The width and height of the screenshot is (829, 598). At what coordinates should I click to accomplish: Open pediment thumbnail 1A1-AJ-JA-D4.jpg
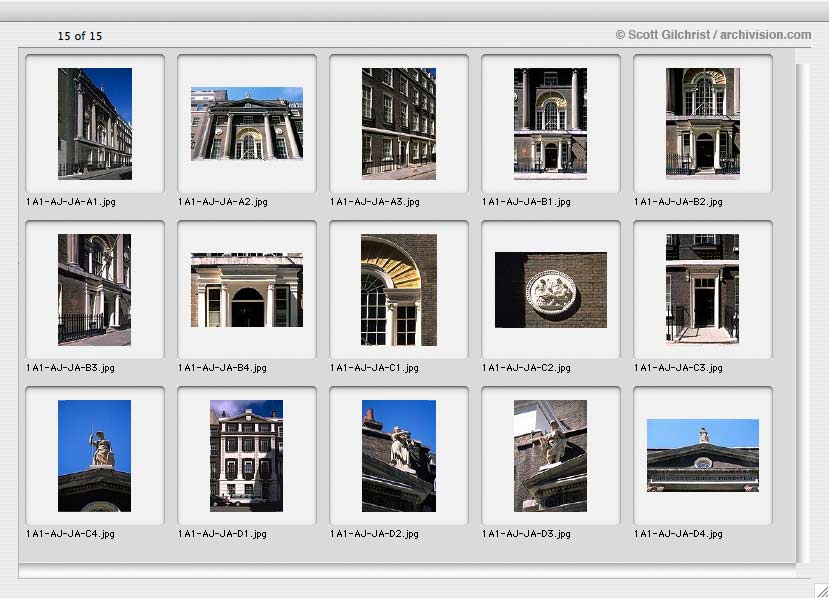703,456
